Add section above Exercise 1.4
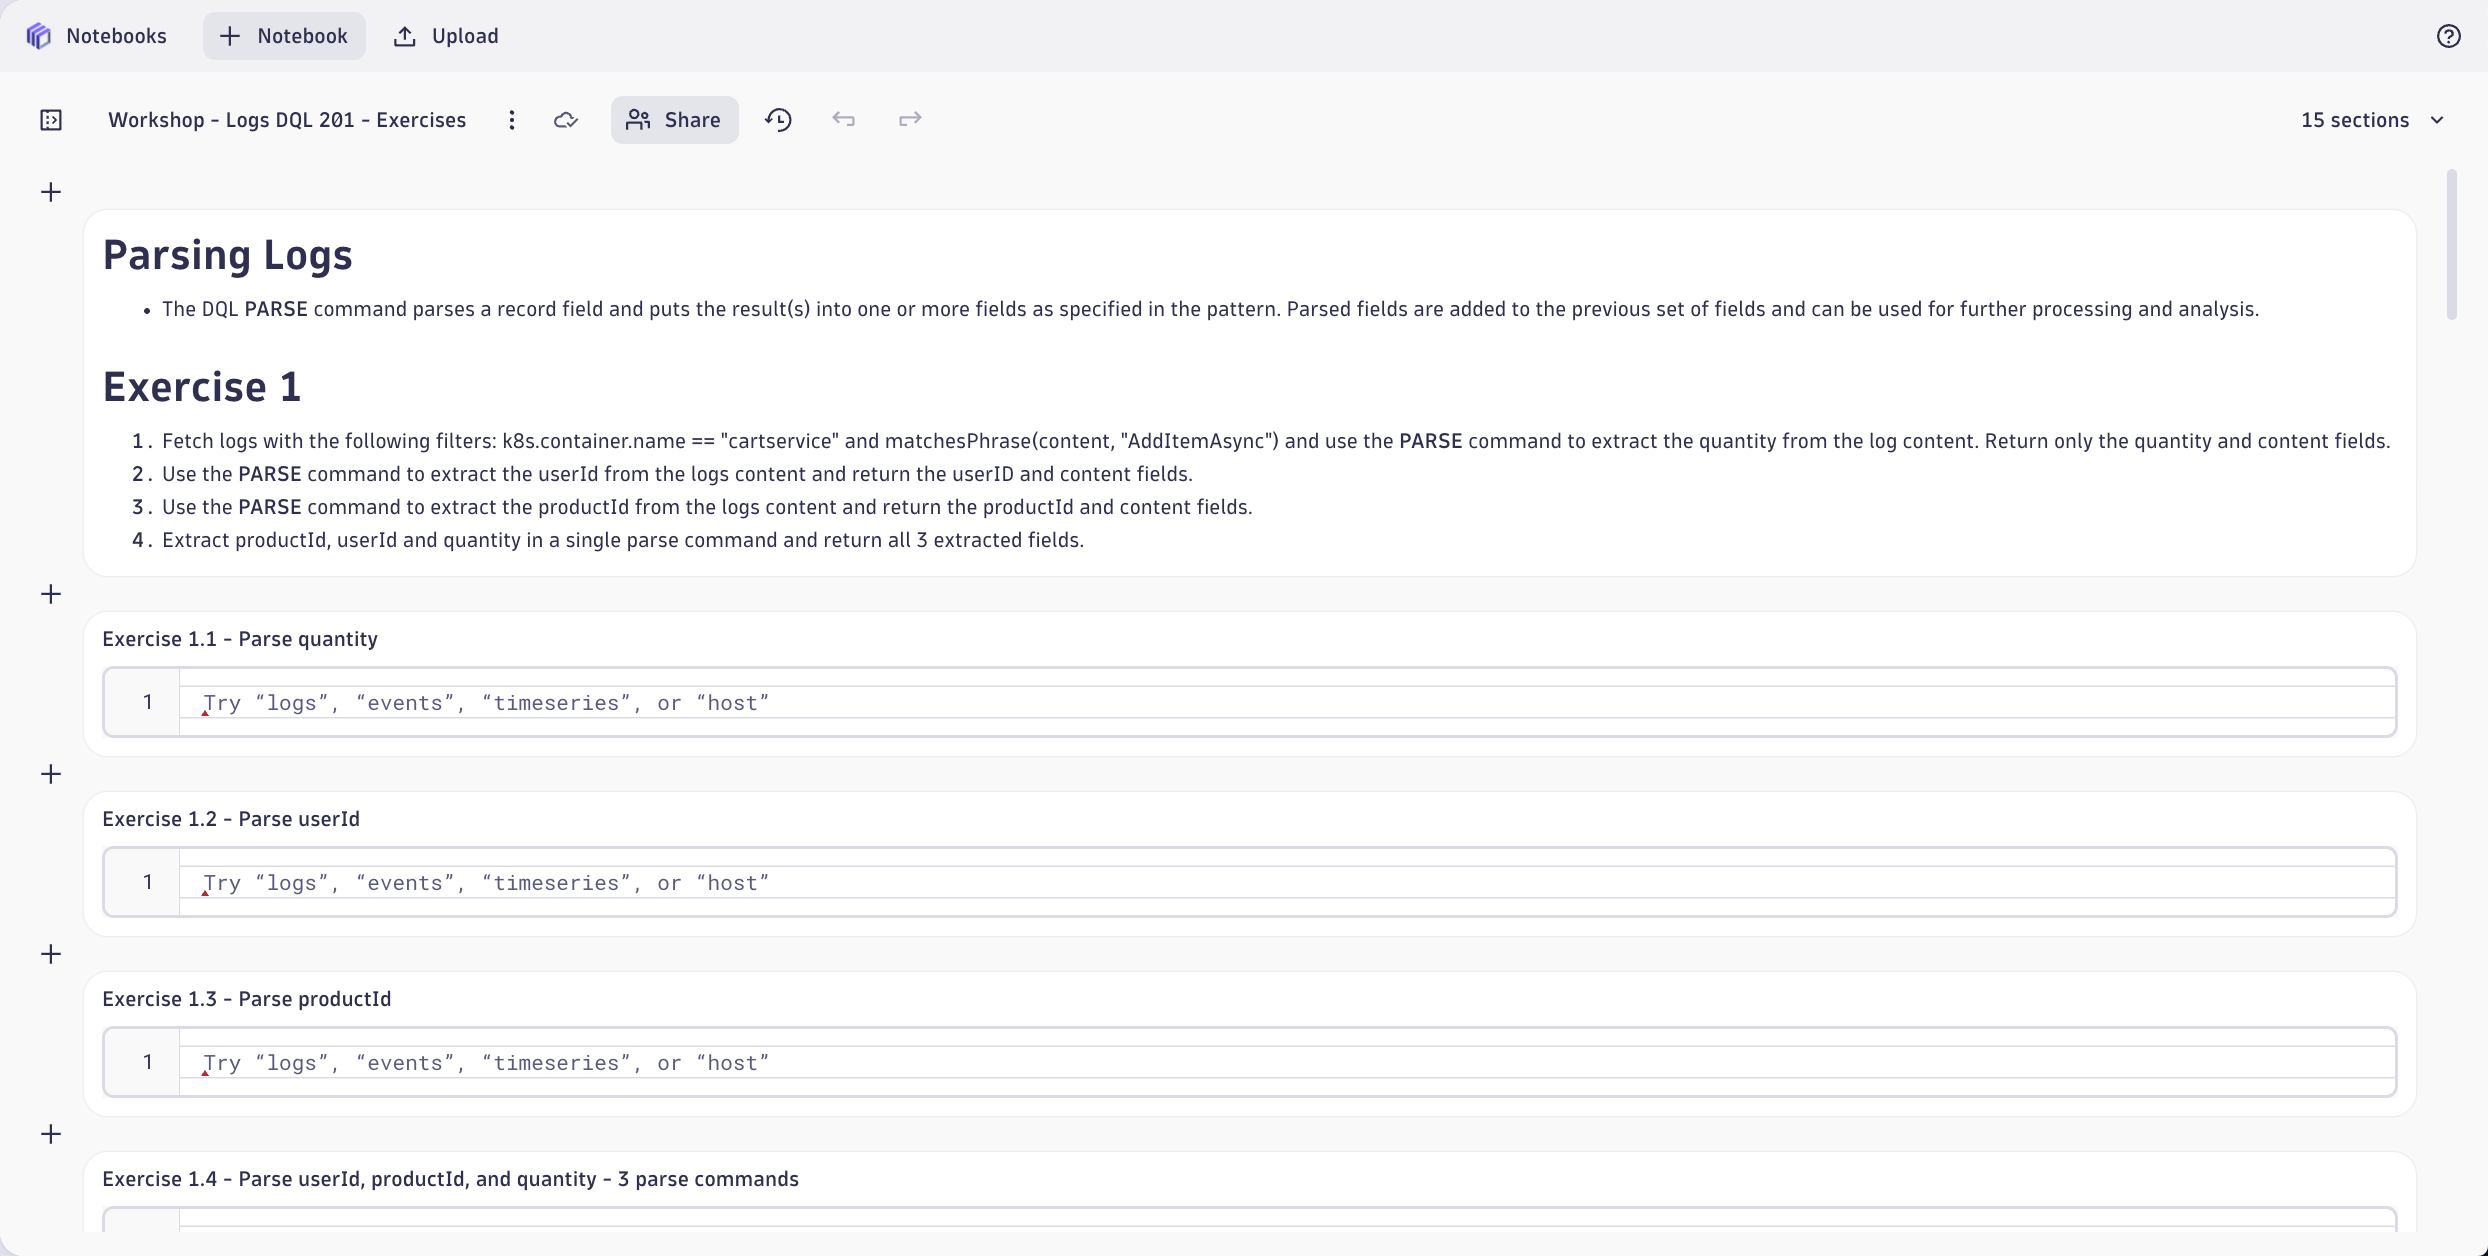 click(51, 1134)
